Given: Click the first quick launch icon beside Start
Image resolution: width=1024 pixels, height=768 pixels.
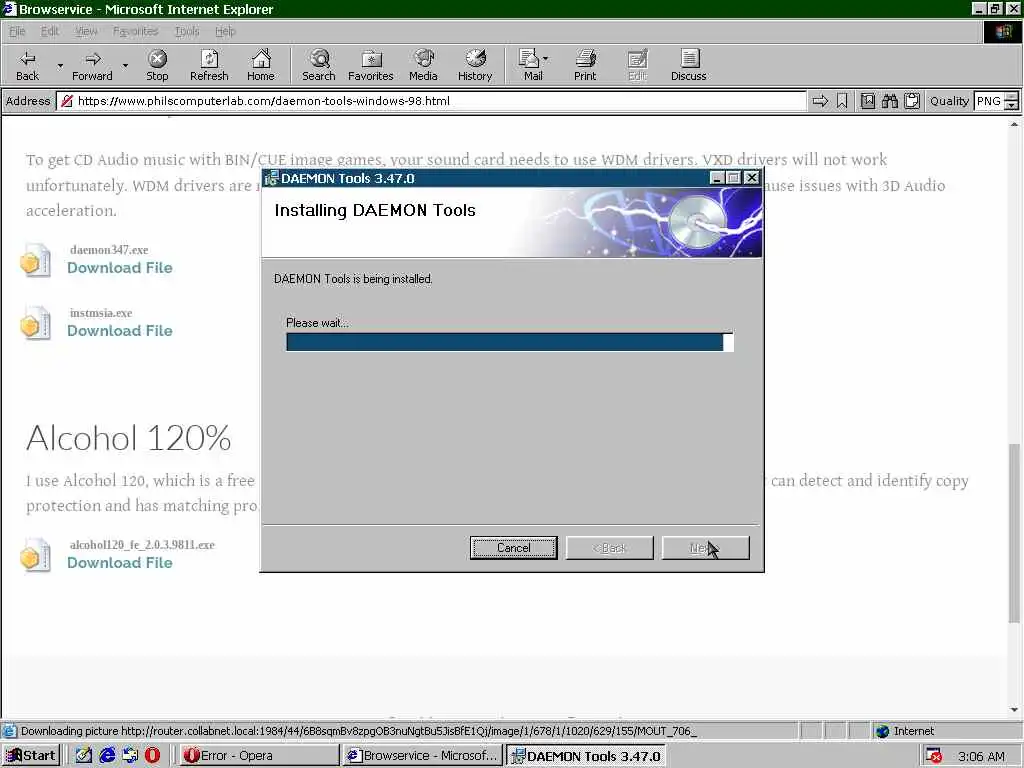Looking at the screenshot, I should point(84,756).
